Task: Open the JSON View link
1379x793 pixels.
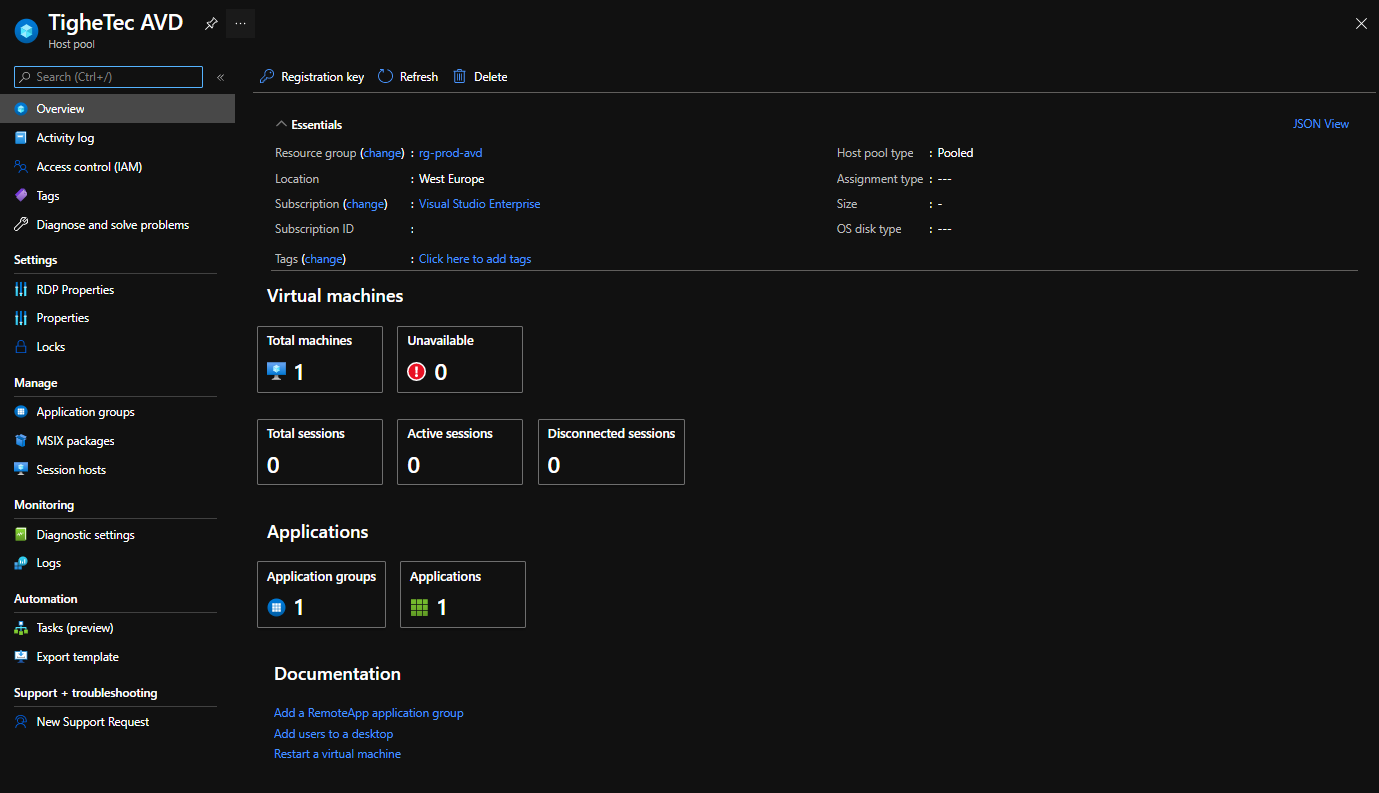Action: click(x=1320, y=124)
